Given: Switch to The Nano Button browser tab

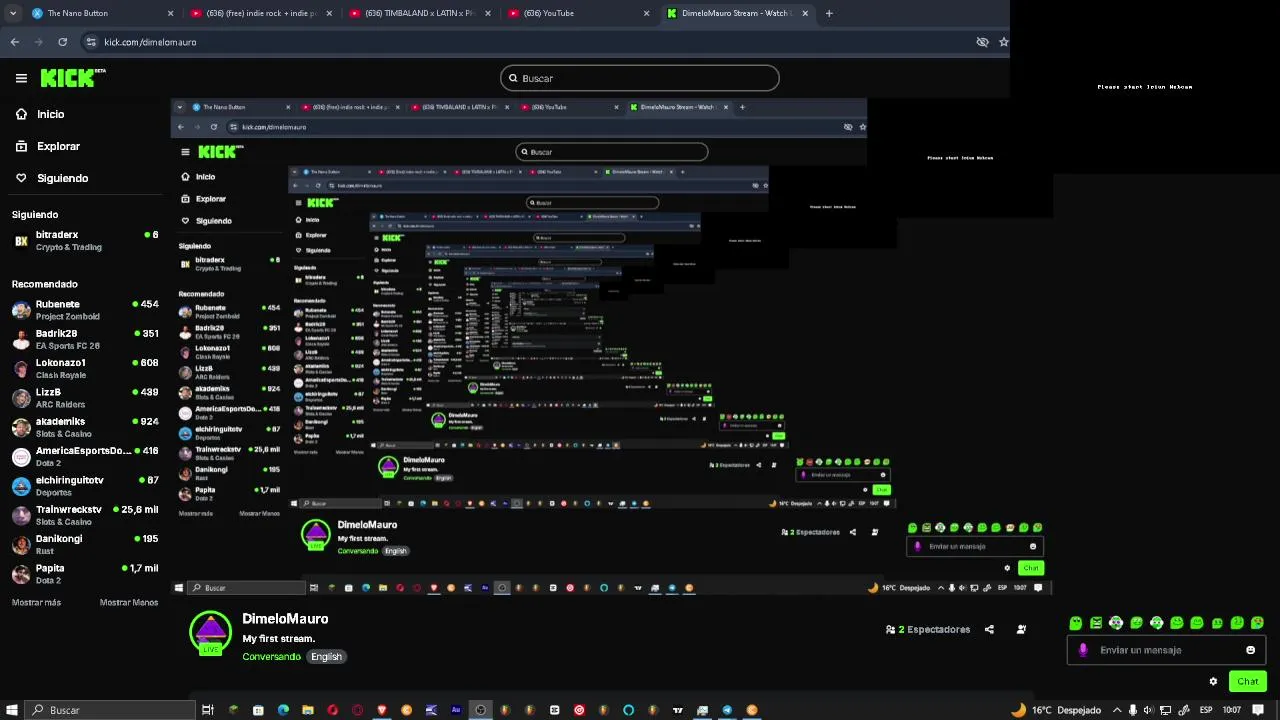Looking at the screenshot, I should point(100,13).
